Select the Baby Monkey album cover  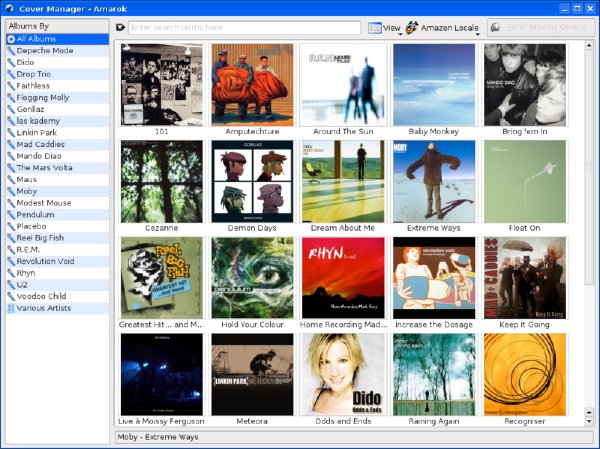pos(434,85)
